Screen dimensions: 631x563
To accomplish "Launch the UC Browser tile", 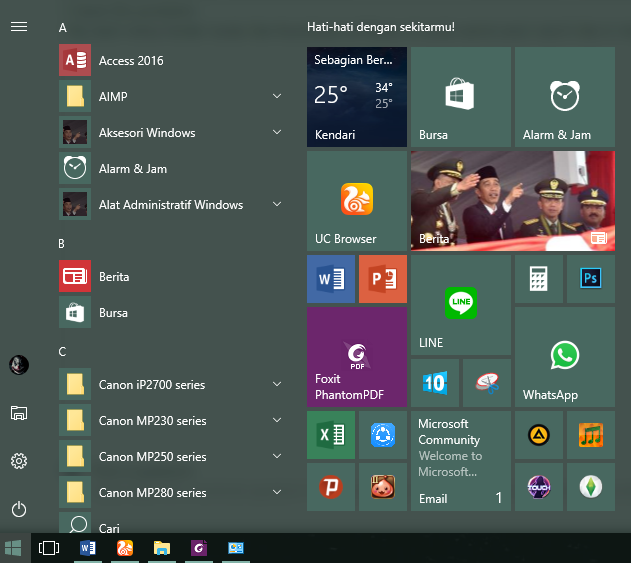I will [357, 201].
